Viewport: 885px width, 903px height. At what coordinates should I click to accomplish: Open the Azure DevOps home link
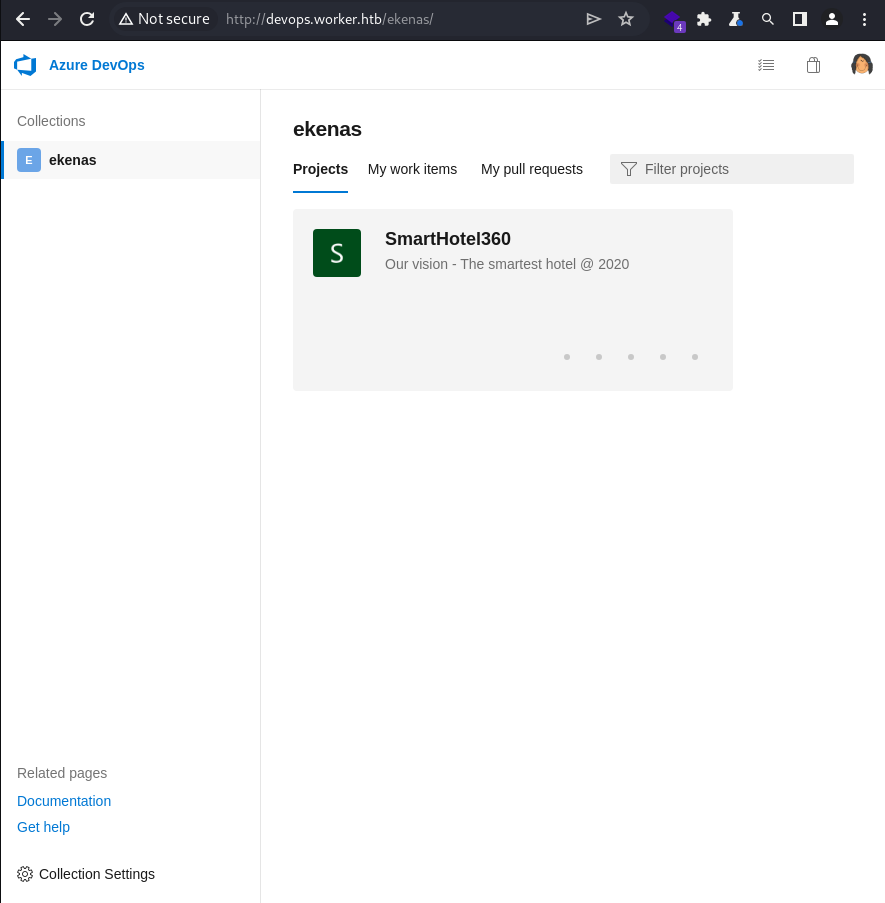97,65
